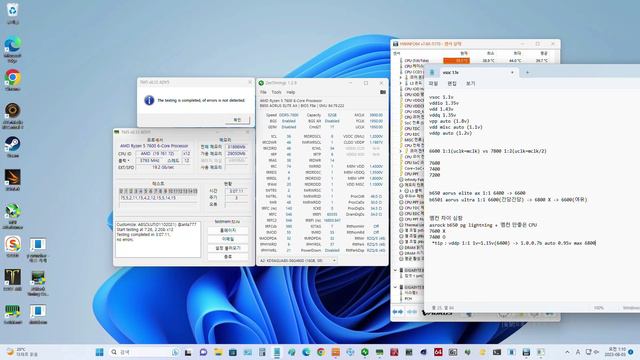
Task: Open the Help menu in ZenTimings
Action: click(290, 92)
